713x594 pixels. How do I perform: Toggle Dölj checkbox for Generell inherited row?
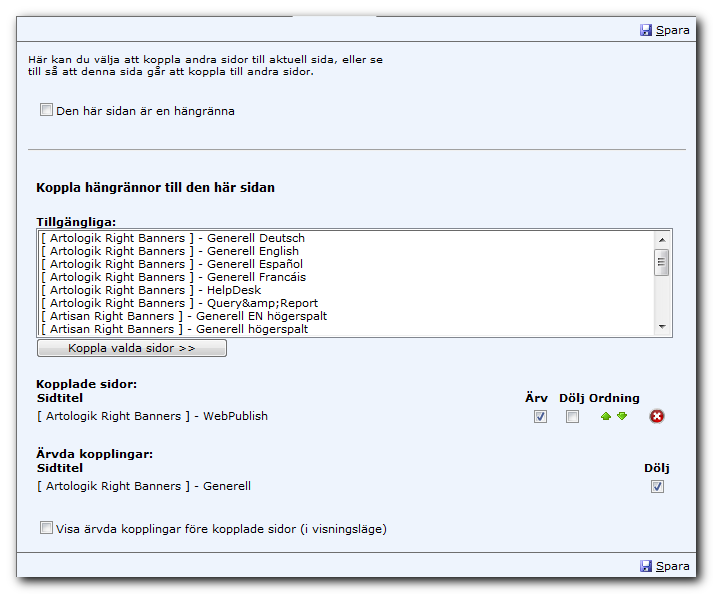[657, 487]
